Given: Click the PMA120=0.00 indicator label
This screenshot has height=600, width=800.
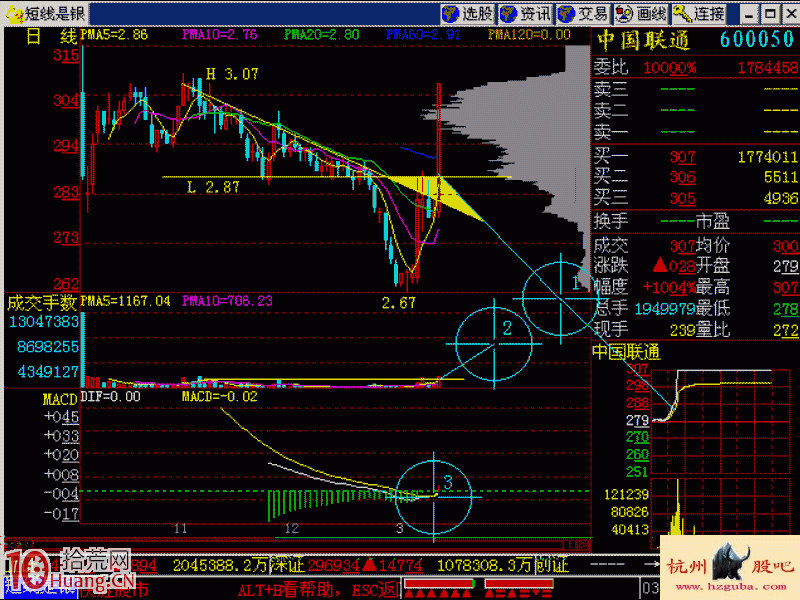Looking at the screenshot, I should click(x=529, y=35).
